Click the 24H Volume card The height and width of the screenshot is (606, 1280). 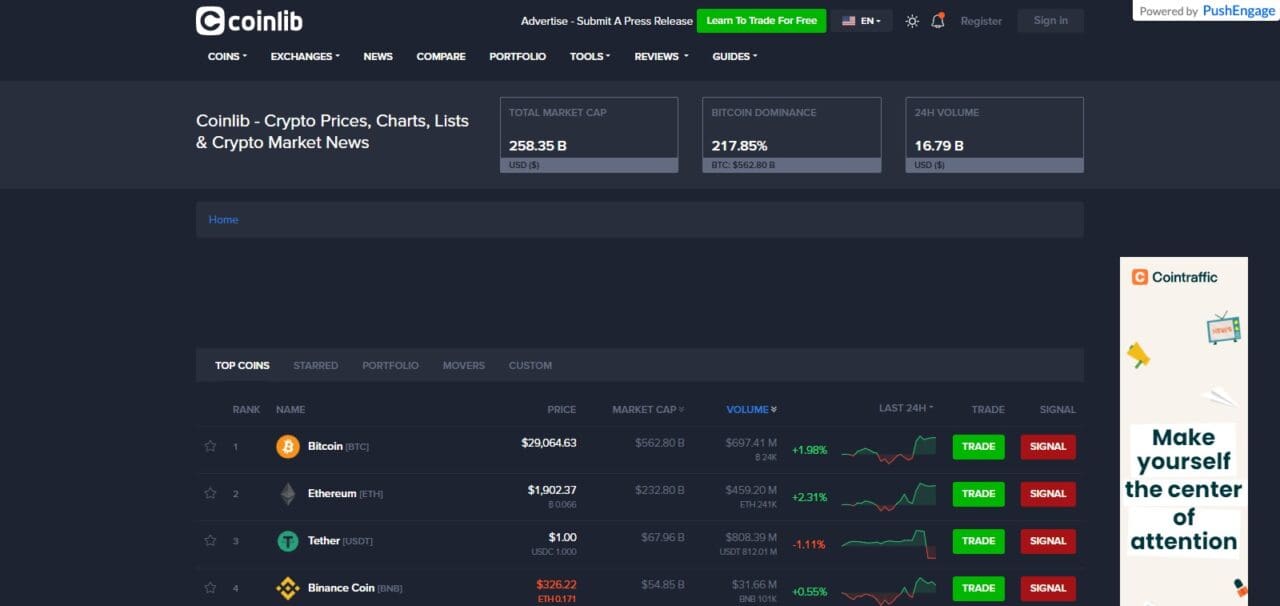(995, 135)
